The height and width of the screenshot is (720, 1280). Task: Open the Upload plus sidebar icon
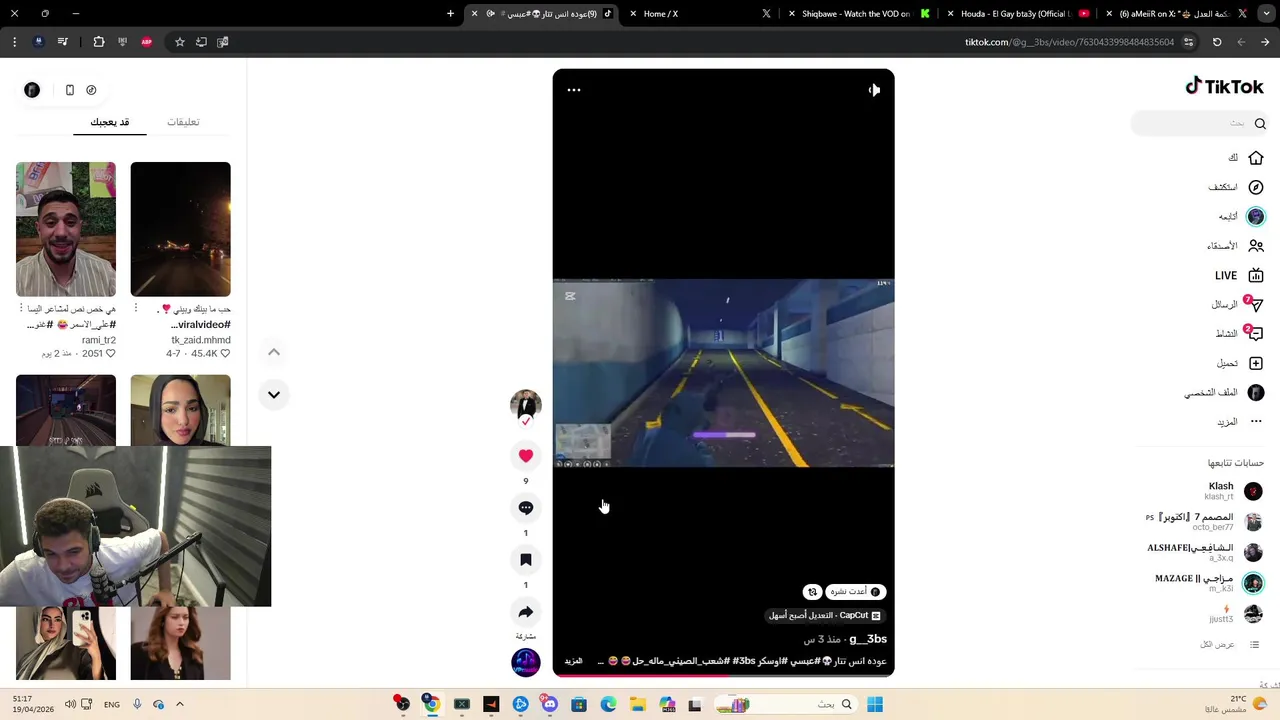[1256, 363]
